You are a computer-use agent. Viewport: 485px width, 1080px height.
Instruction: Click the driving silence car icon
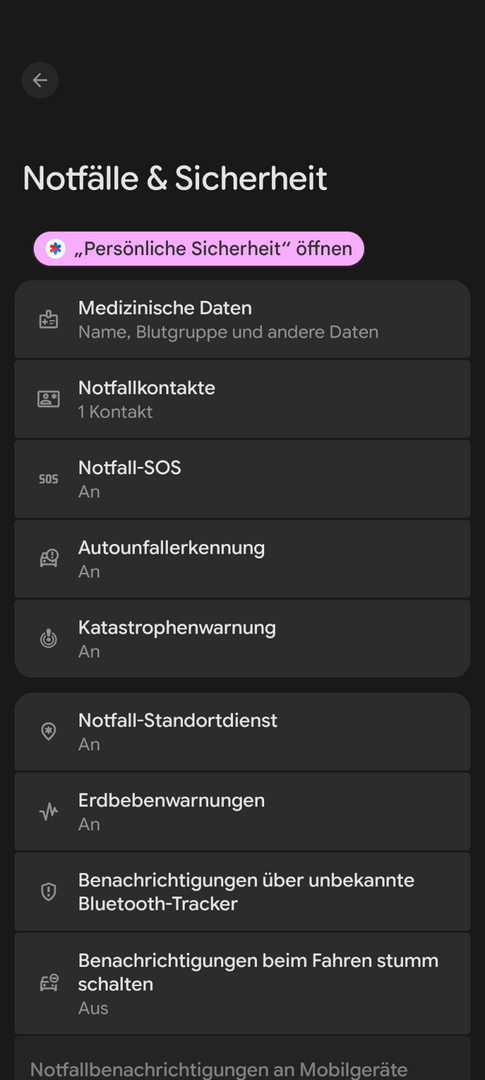tap(48, 983)
